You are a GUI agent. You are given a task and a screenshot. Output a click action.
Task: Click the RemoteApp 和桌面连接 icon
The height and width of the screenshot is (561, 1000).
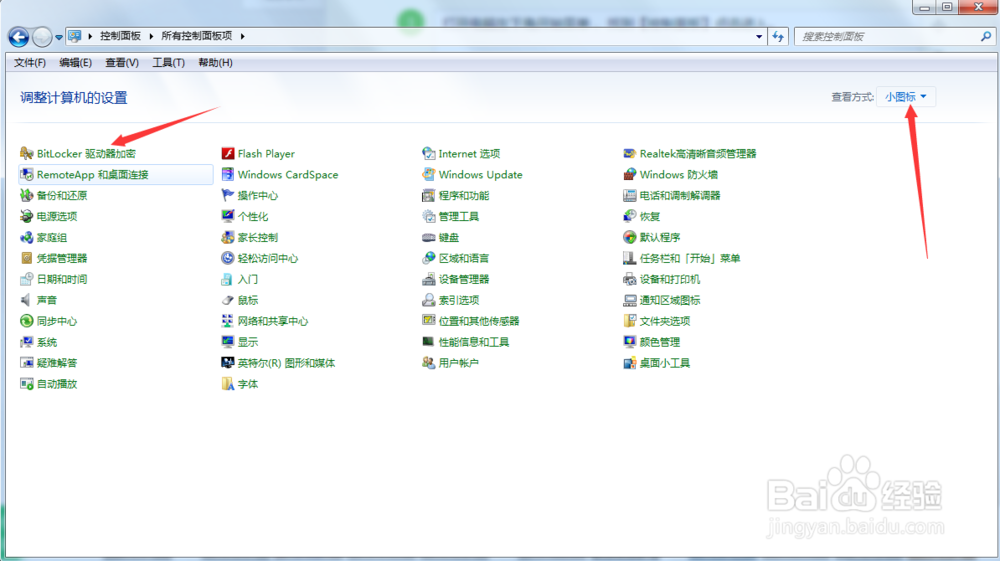(x=26, y=175)
